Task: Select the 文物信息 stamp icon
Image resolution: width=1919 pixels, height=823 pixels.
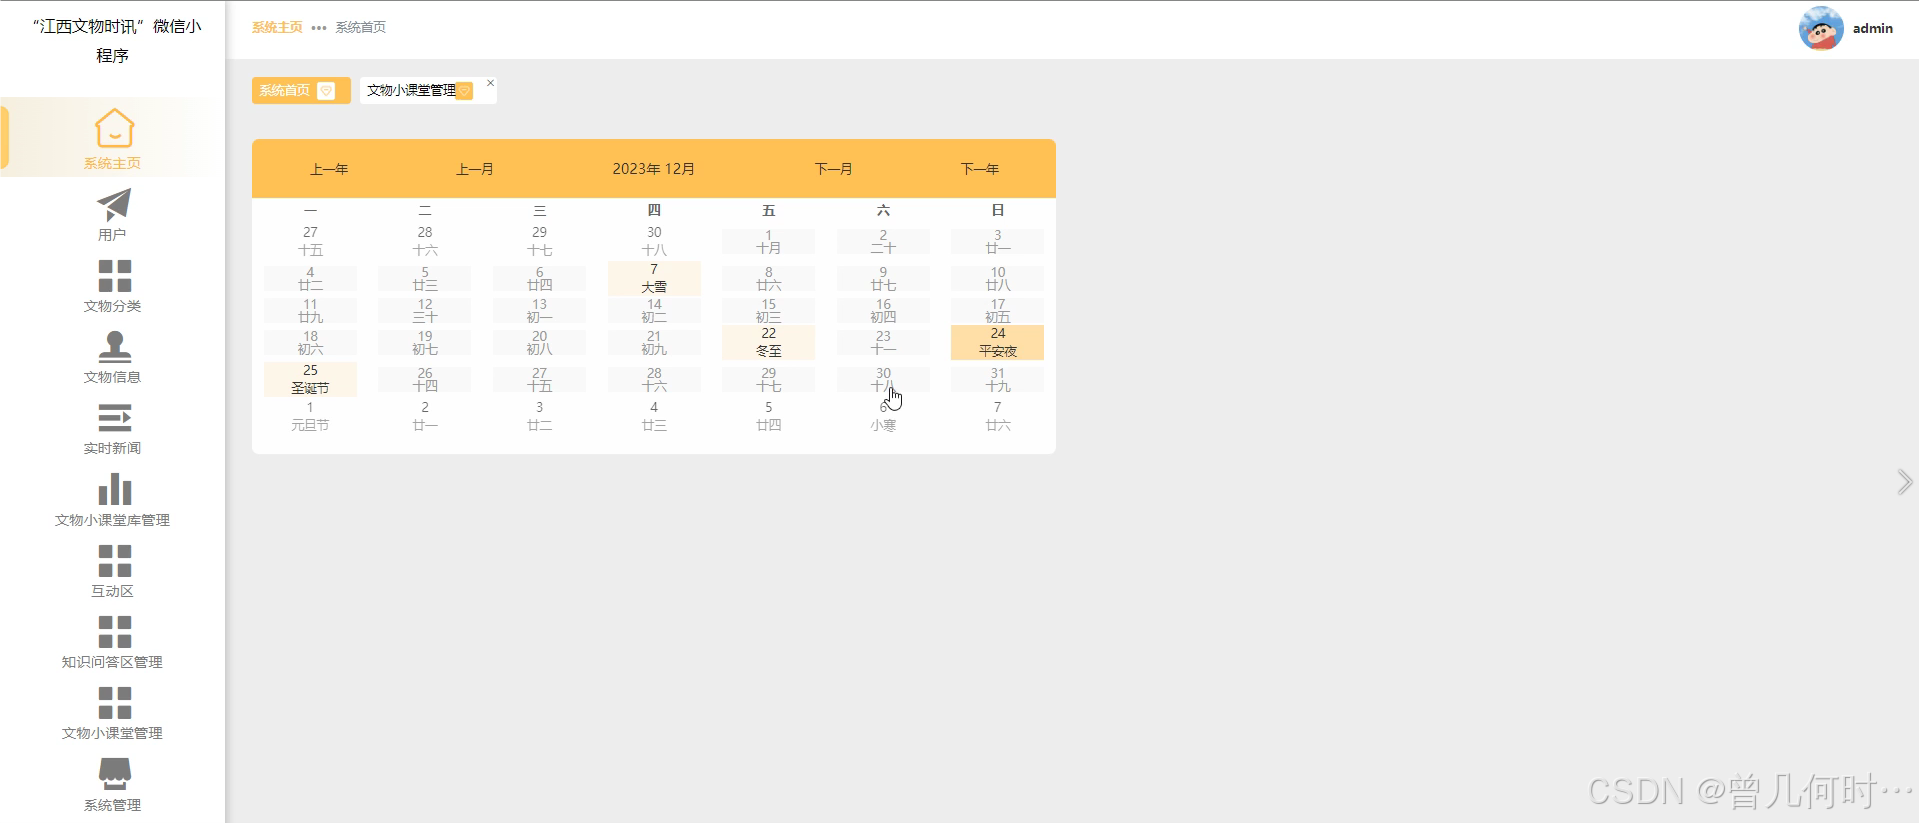Action: coord(114,346)
